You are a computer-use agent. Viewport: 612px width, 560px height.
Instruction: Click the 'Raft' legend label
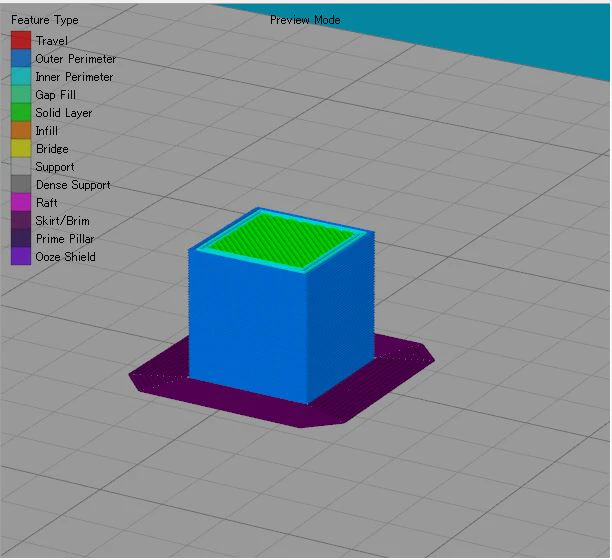tap(46, 203)
